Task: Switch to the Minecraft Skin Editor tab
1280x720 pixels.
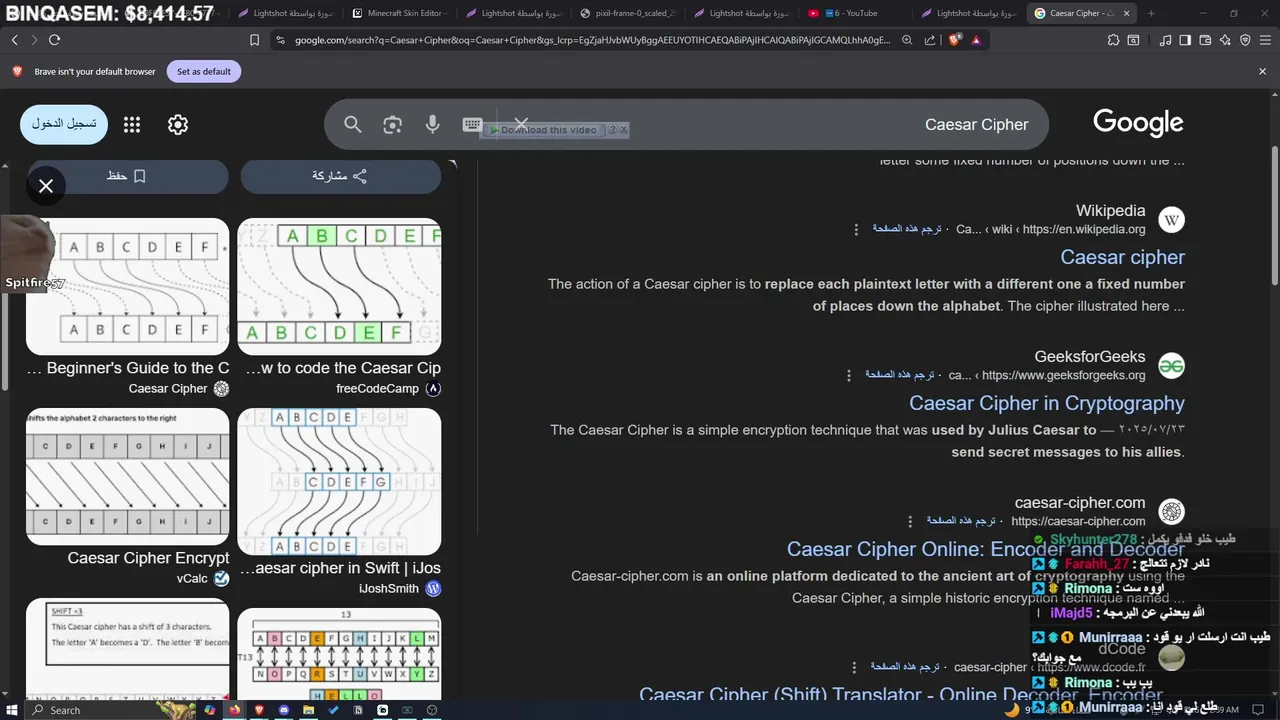Action: pyautogui.click(x=401, y=13)
